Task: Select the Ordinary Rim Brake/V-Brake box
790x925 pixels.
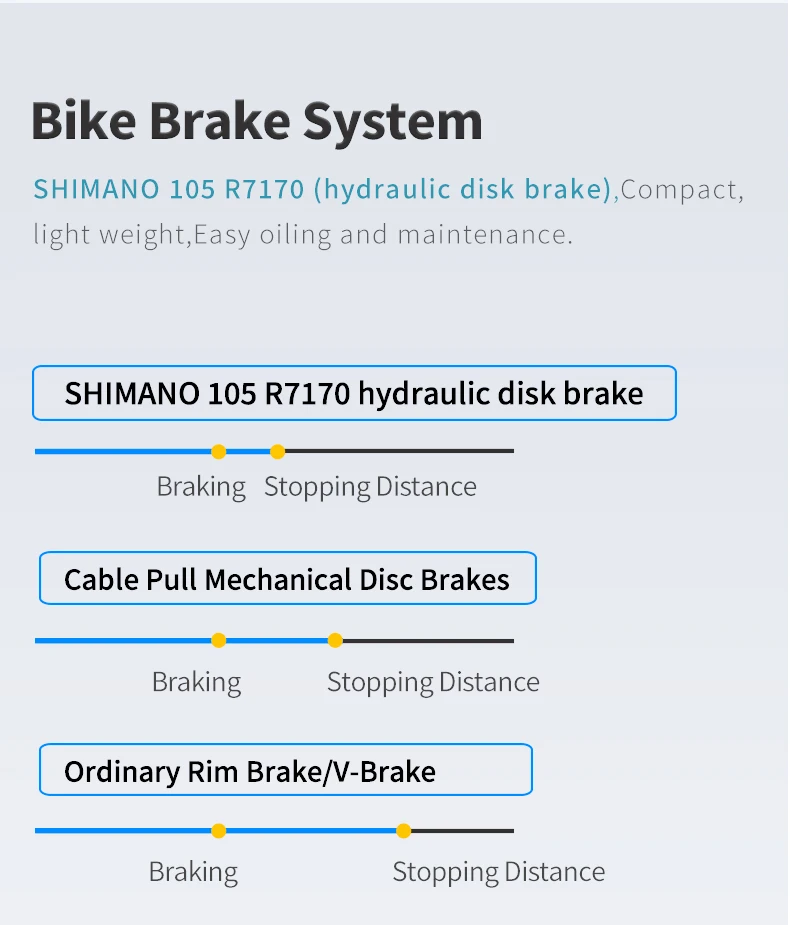Action: pyautogui.click(x=285, y=771)
